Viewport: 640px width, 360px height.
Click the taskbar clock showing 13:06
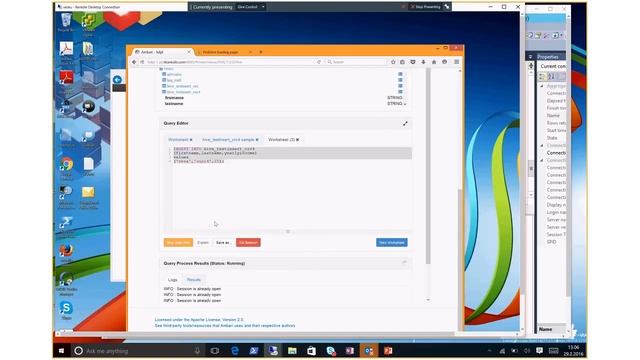click(x=573, y=351)
